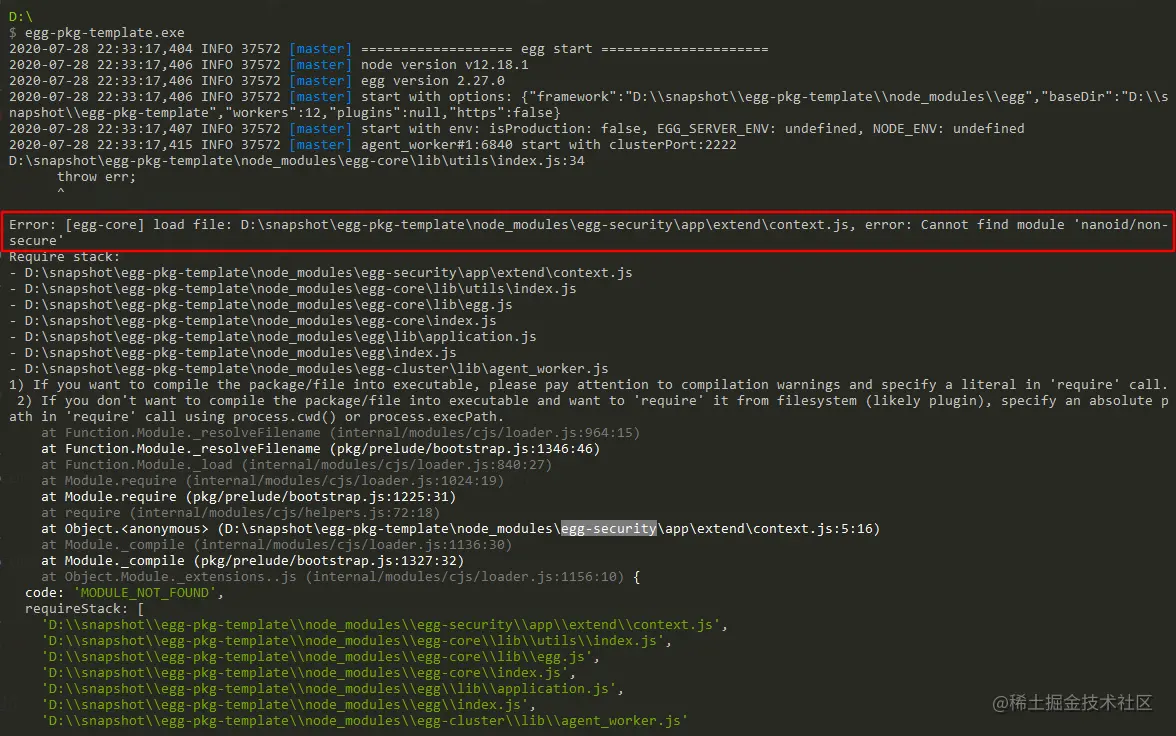Click the first [master] tag in logs

(x=320, y=49)
